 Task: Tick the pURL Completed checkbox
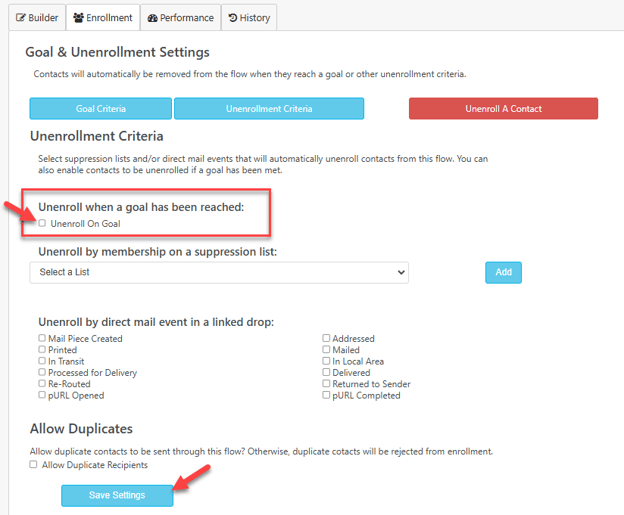tap(326, 395)
